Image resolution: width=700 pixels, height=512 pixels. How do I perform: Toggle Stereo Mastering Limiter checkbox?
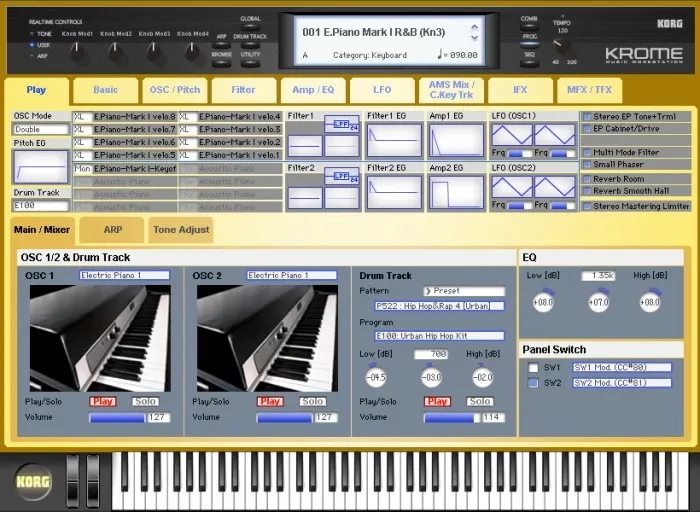click(x=587, y=206)
